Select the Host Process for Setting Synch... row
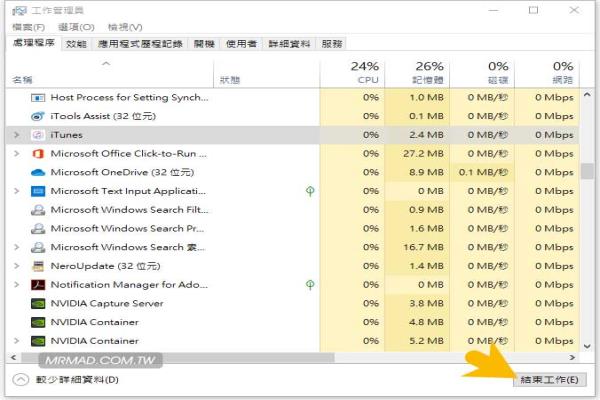 pyautogui.click(x=293, y=98)
